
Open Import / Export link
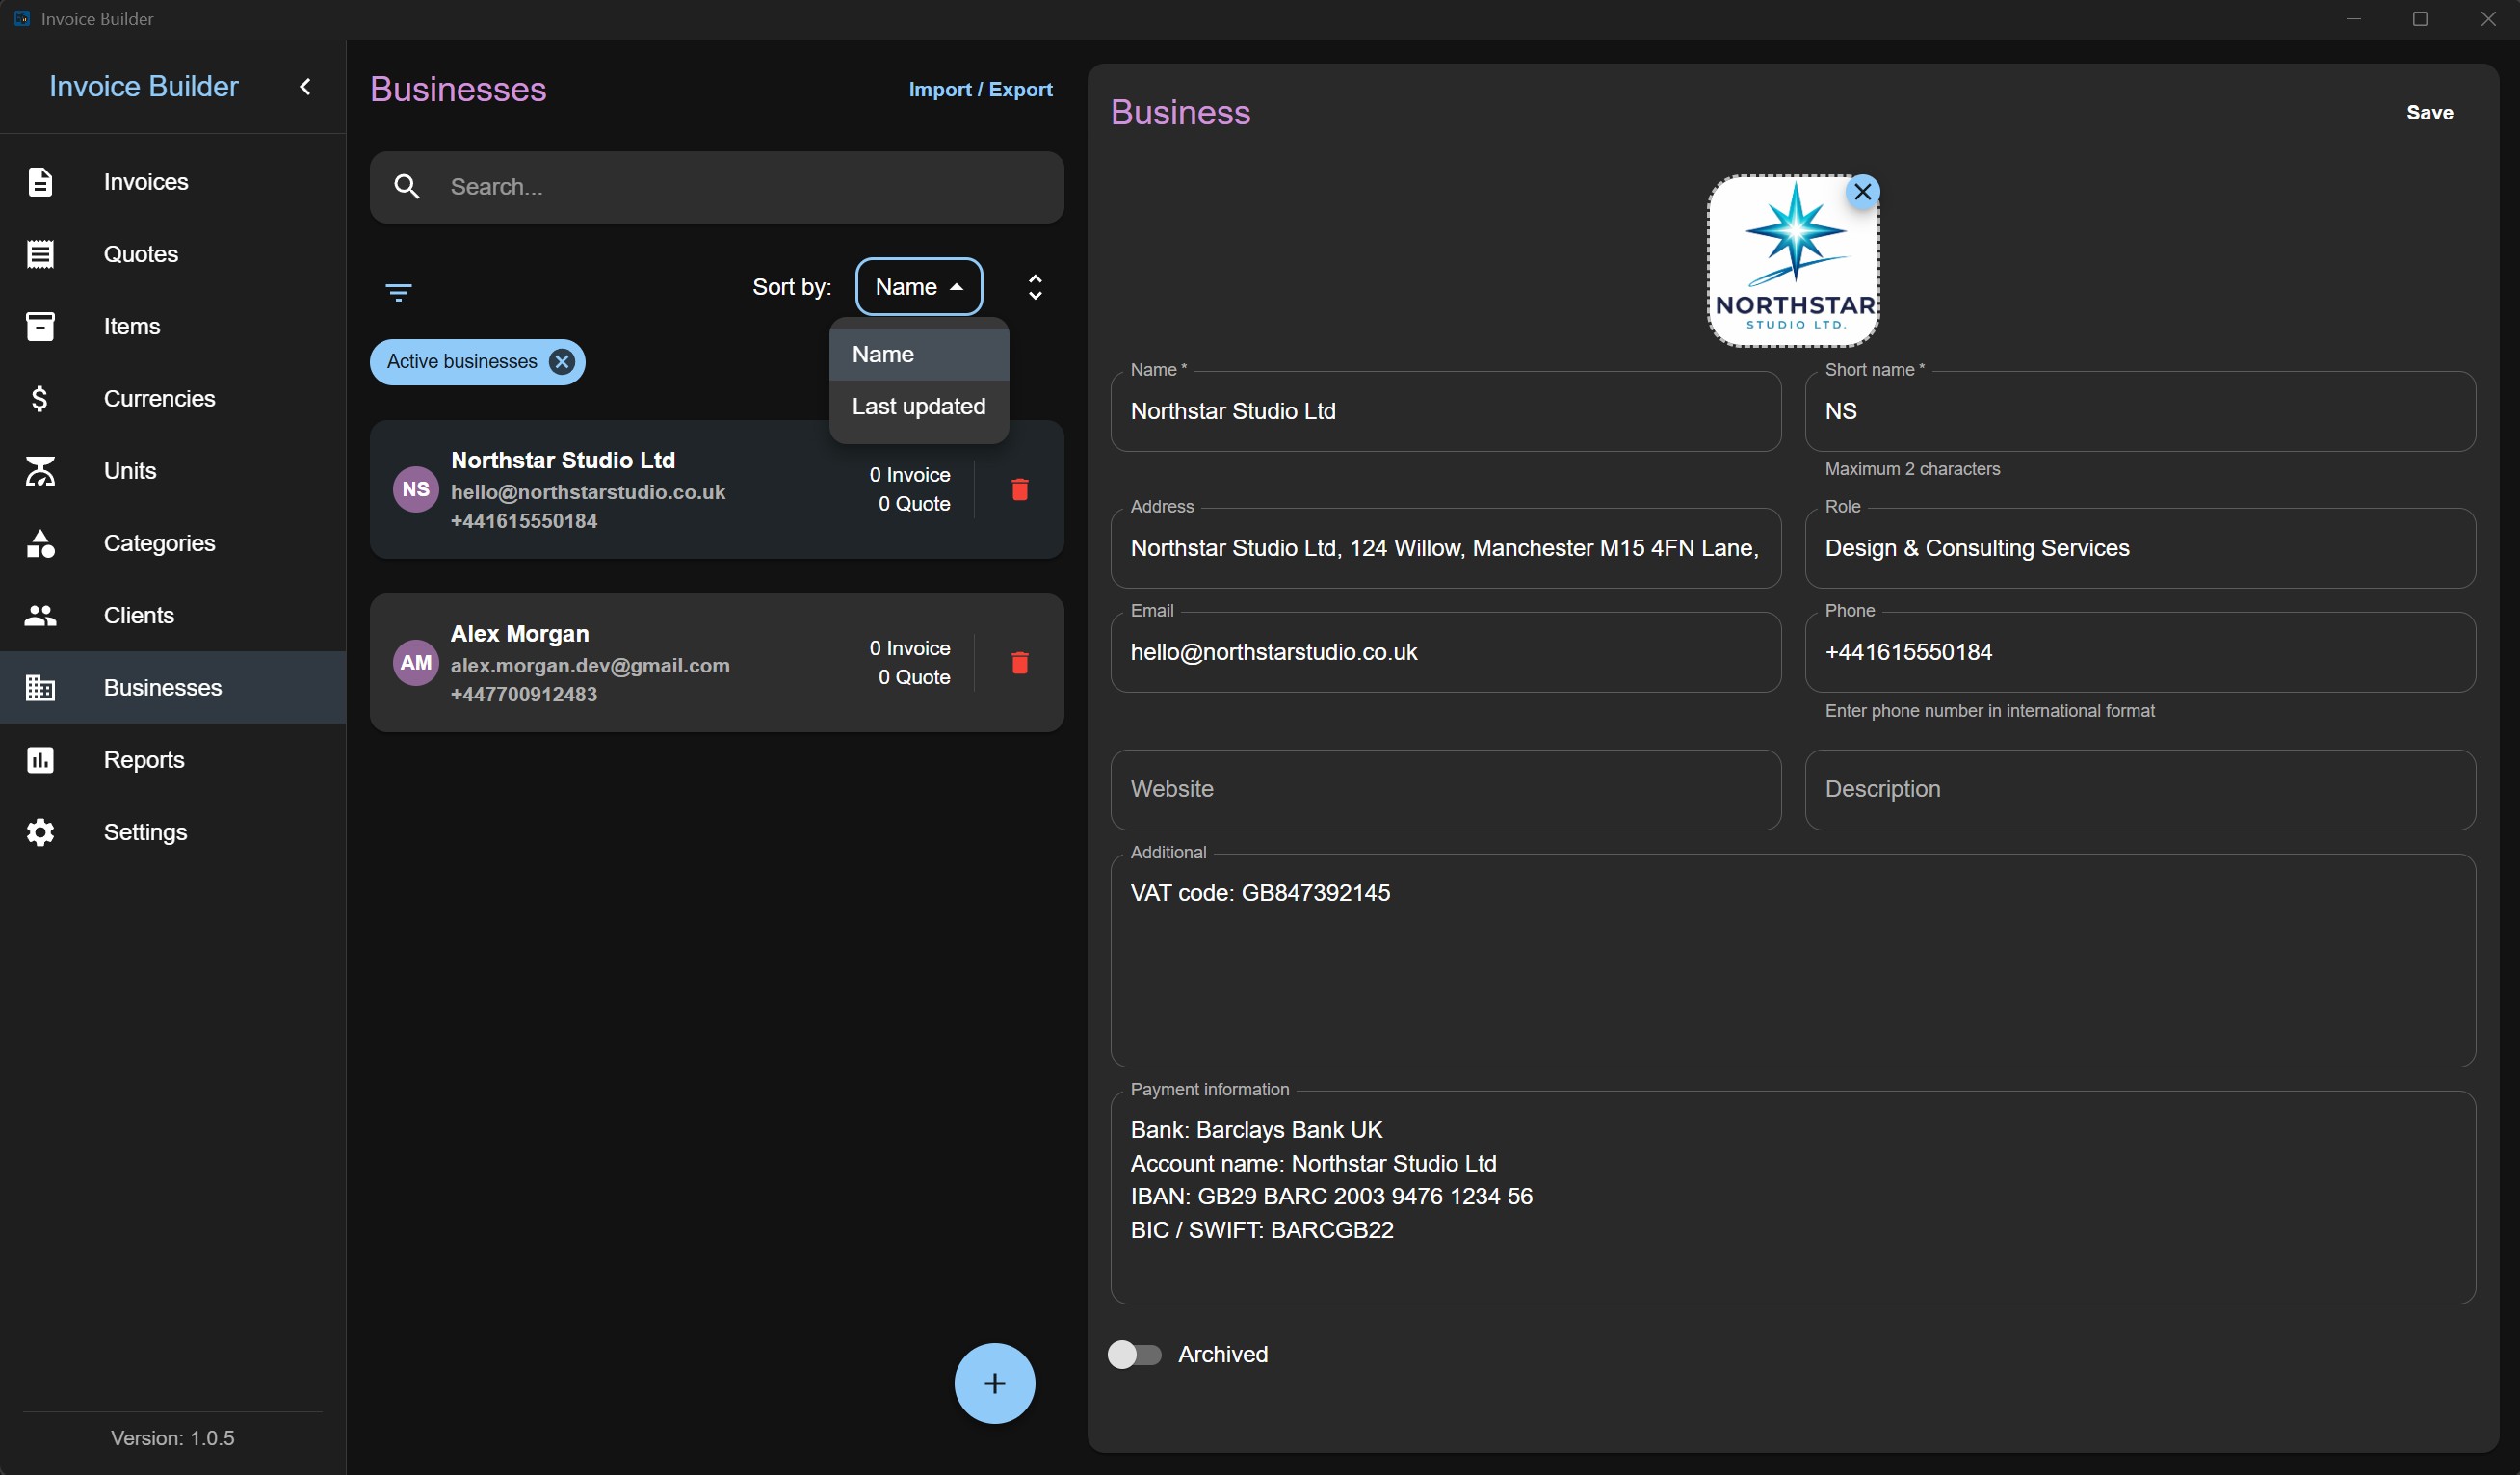click(980, 90)
